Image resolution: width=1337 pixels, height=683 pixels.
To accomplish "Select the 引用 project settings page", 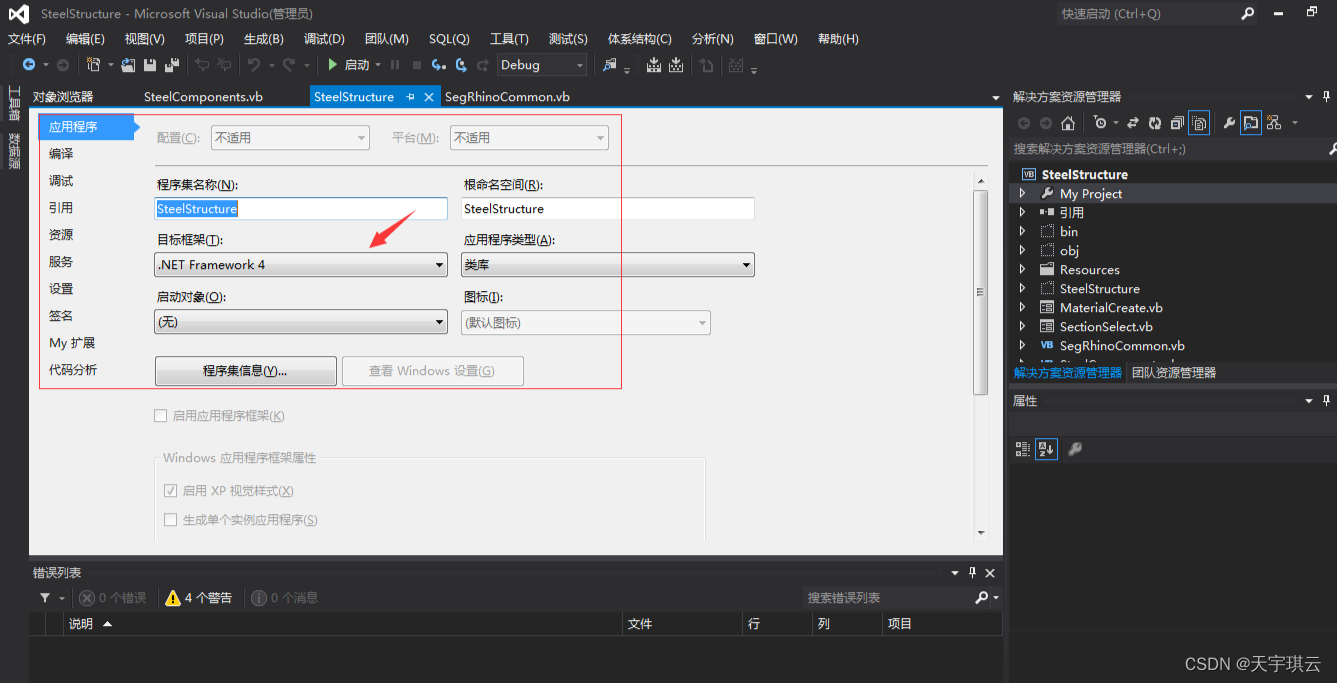I will point(61,208).
